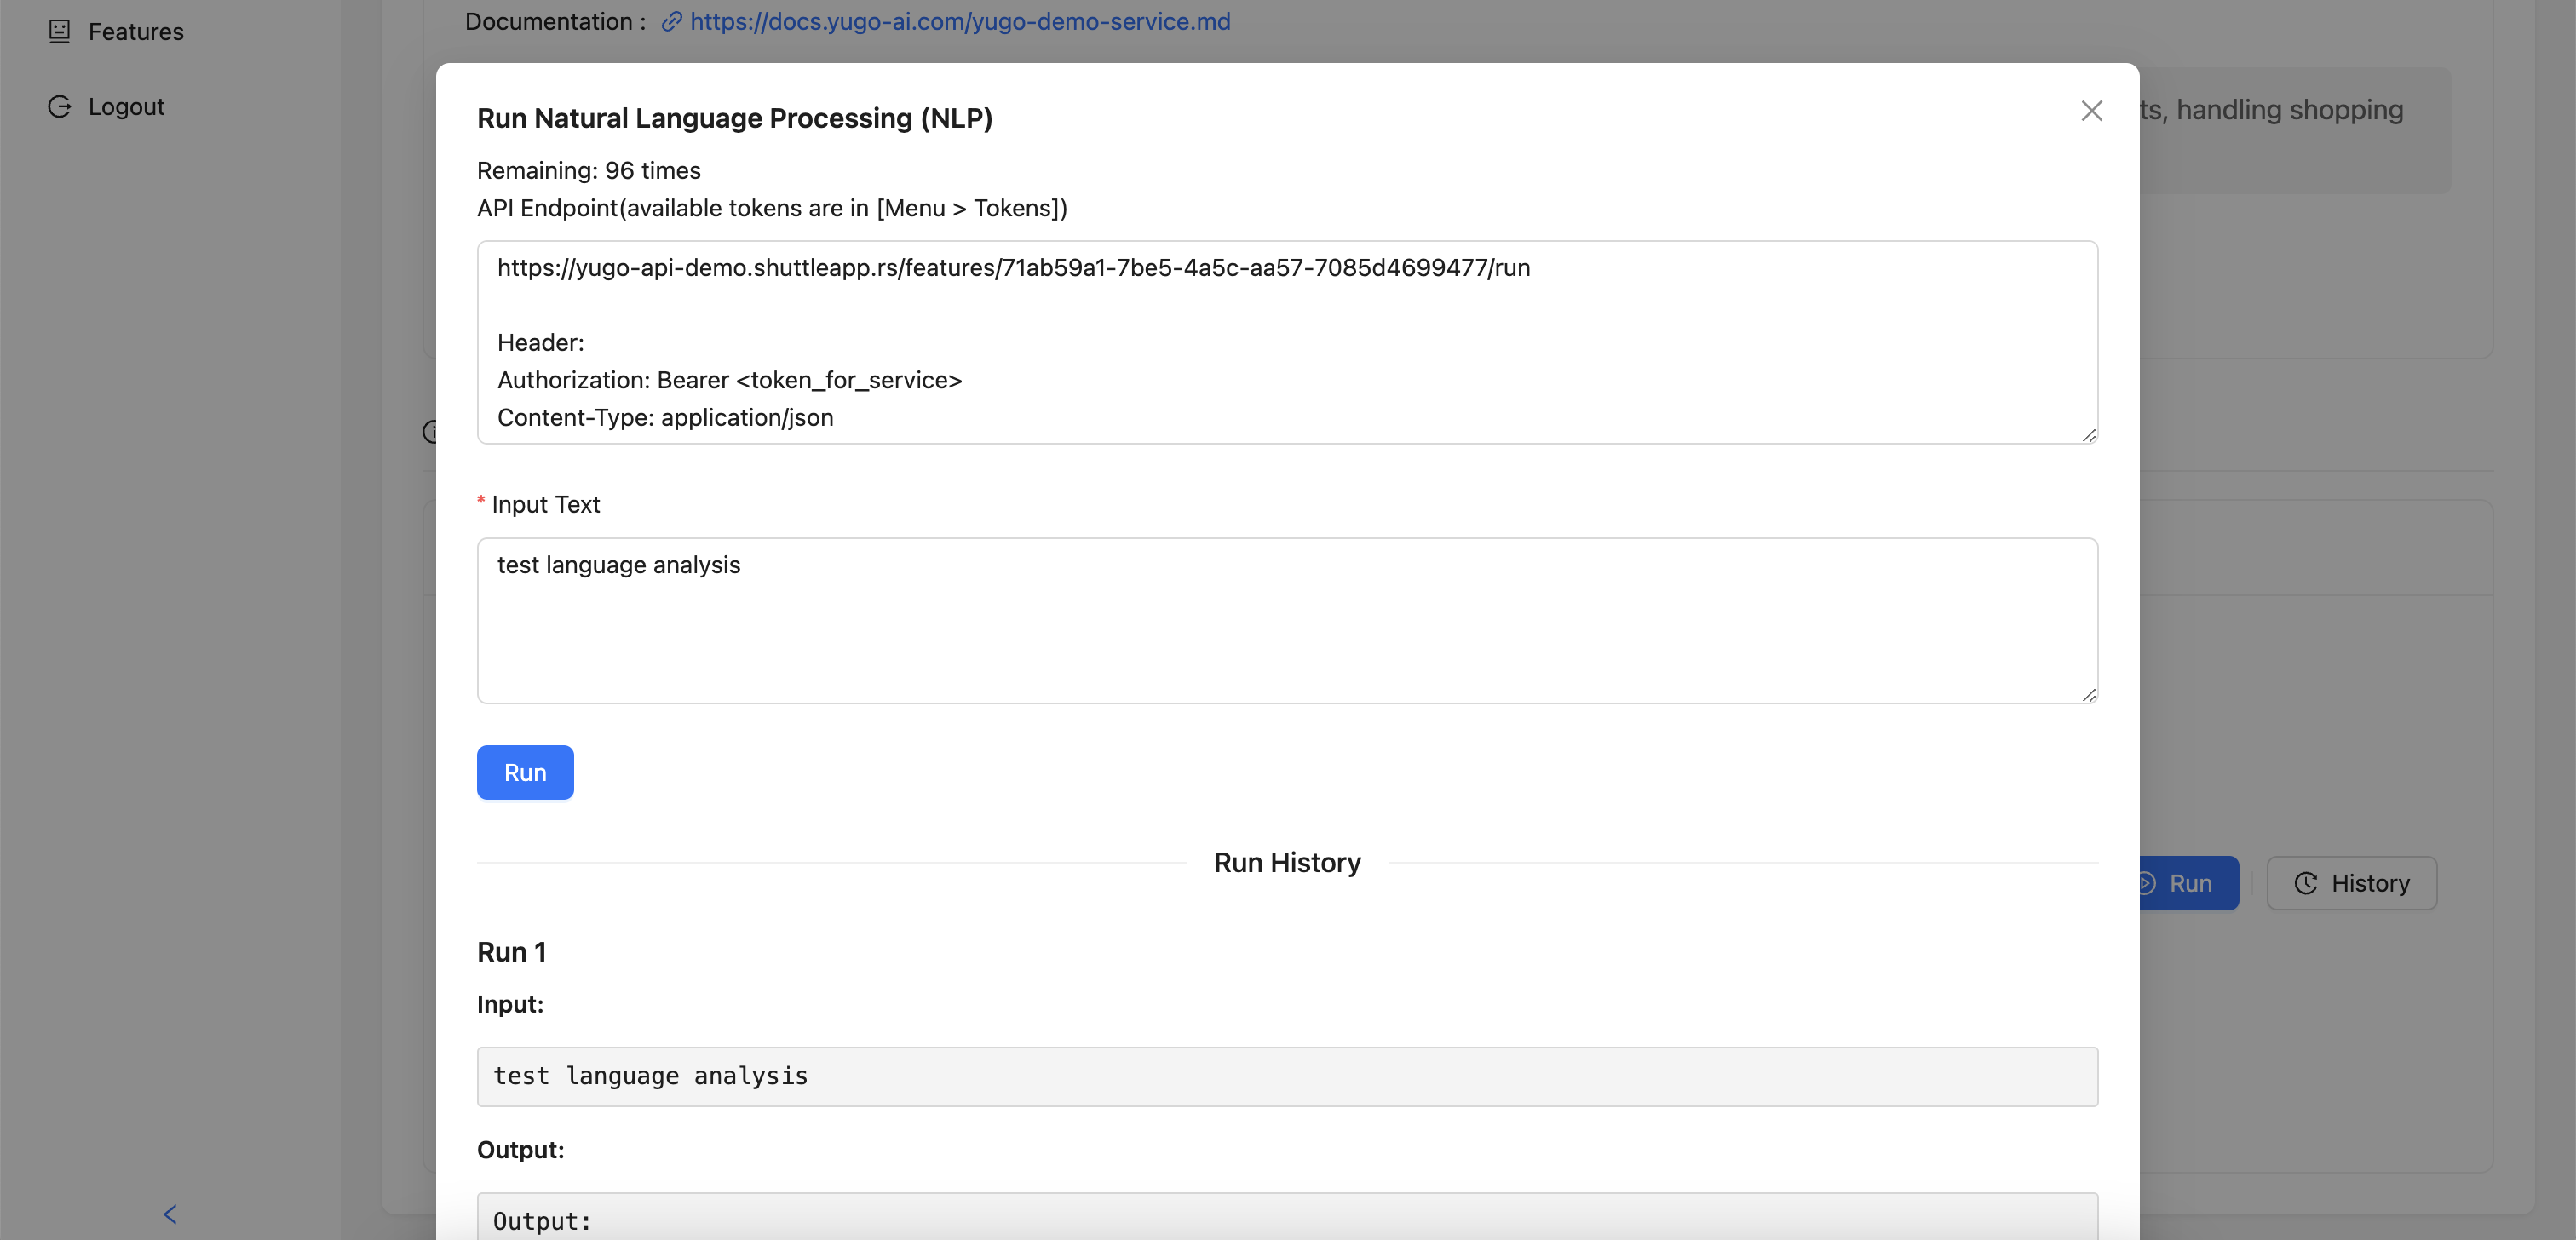Click the Input Text field label
Screen dimensions: 2576x1240
(x=545, y=504)
